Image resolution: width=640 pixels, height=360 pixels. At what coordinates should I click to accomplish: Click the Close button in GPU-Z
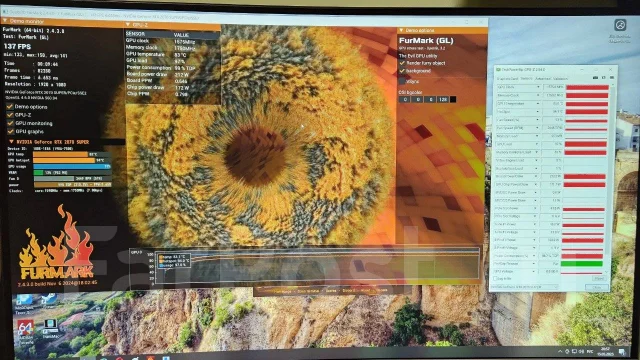tap(597, 288)
